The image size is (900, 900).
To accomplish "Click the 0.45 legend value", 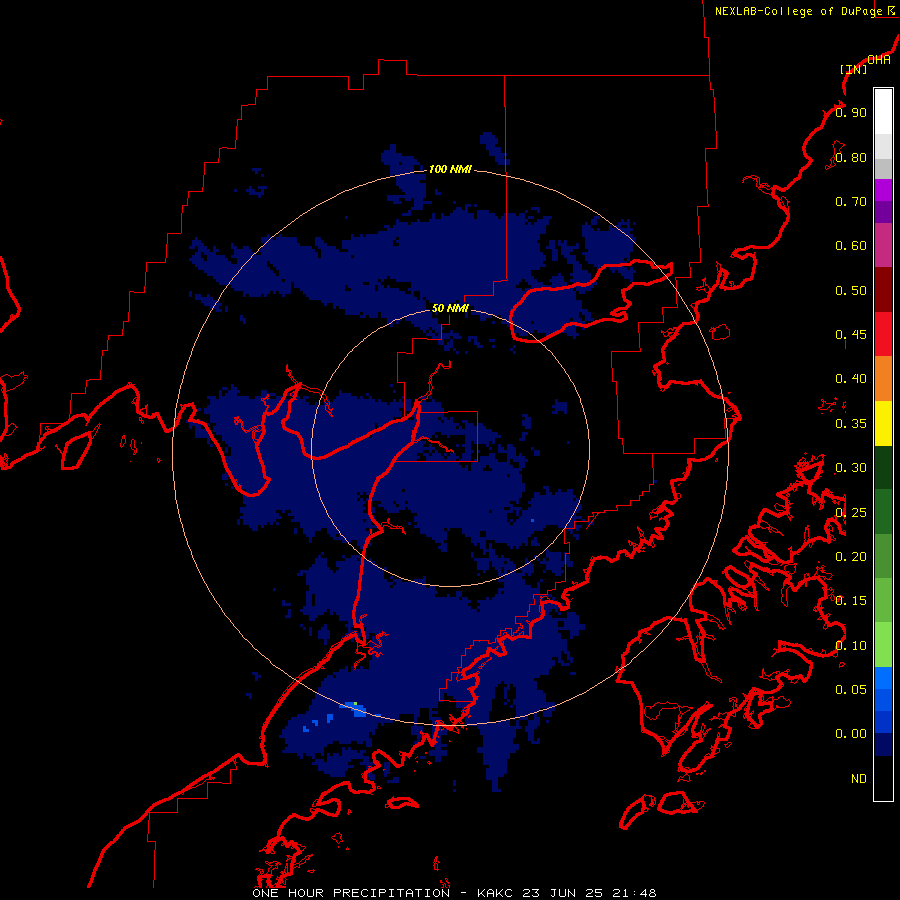I will pyautogui.click(x=851, y=334).
